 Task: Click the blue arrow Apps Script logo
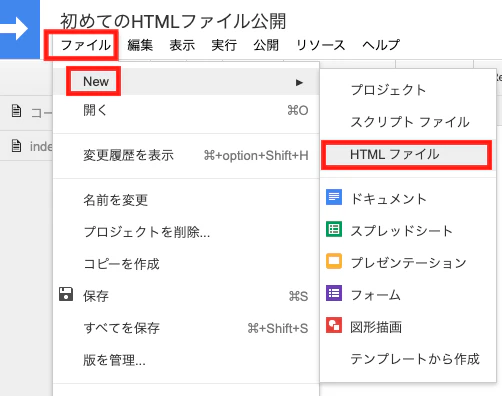[20, 29]
